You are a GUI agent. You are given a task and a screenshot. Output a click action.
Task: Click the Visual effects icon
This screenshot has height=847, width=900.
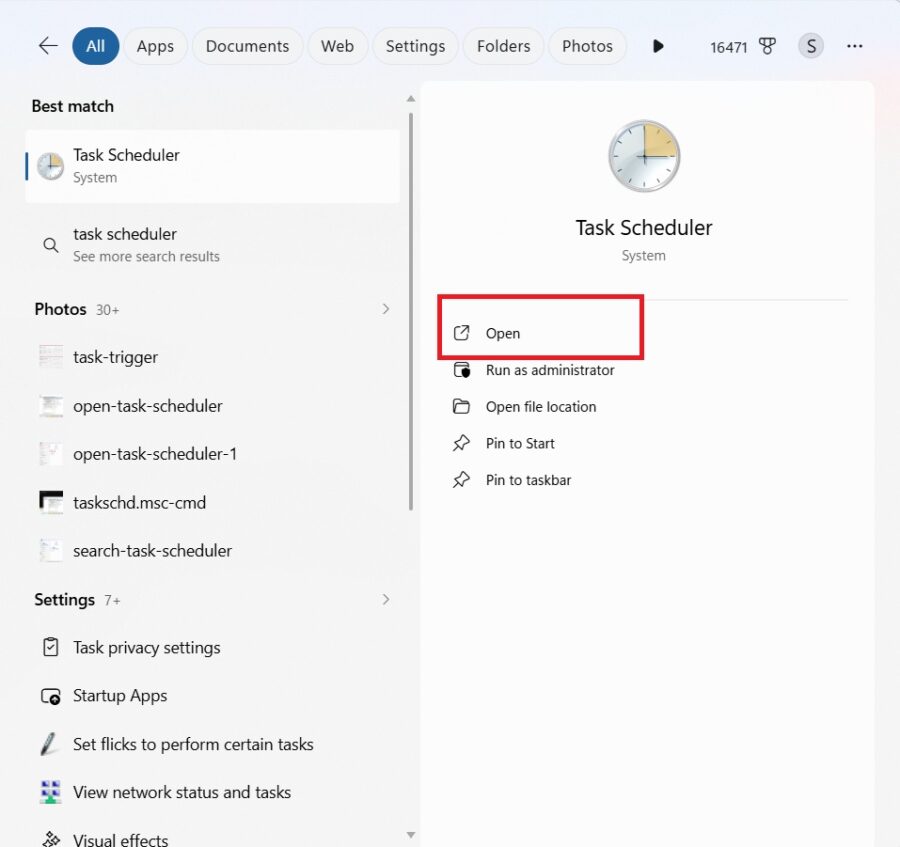click(x=51, y=840)
